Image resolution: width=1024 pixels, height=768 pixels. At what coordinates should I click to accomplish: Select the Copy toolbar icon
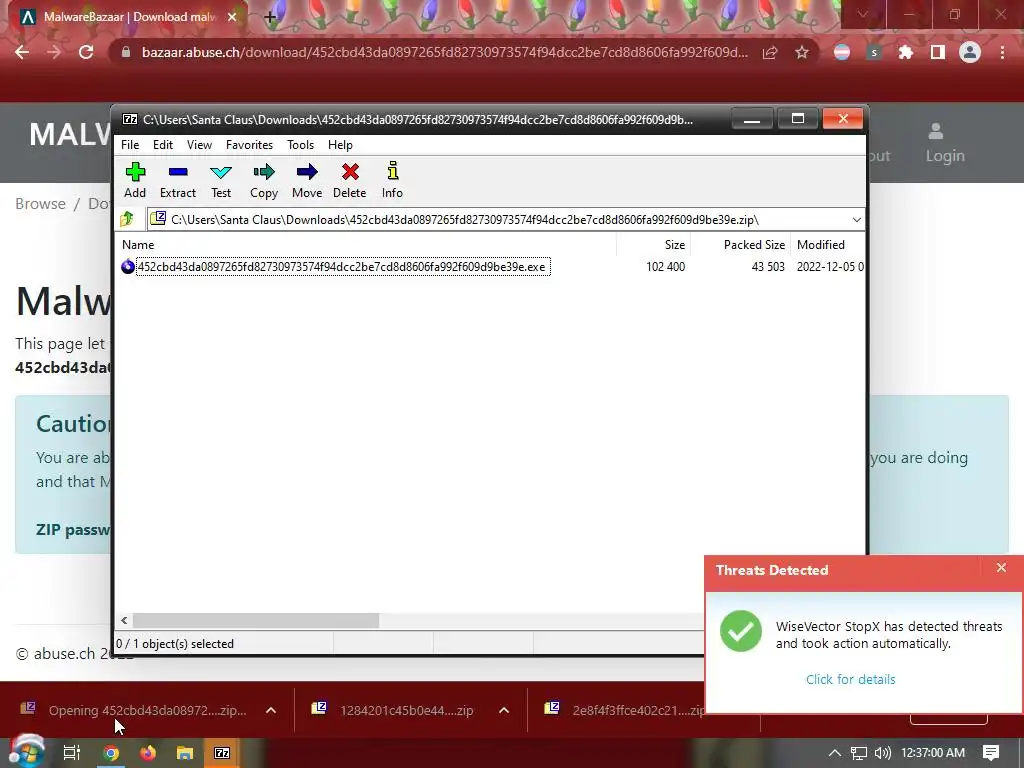tap(264, 180)
